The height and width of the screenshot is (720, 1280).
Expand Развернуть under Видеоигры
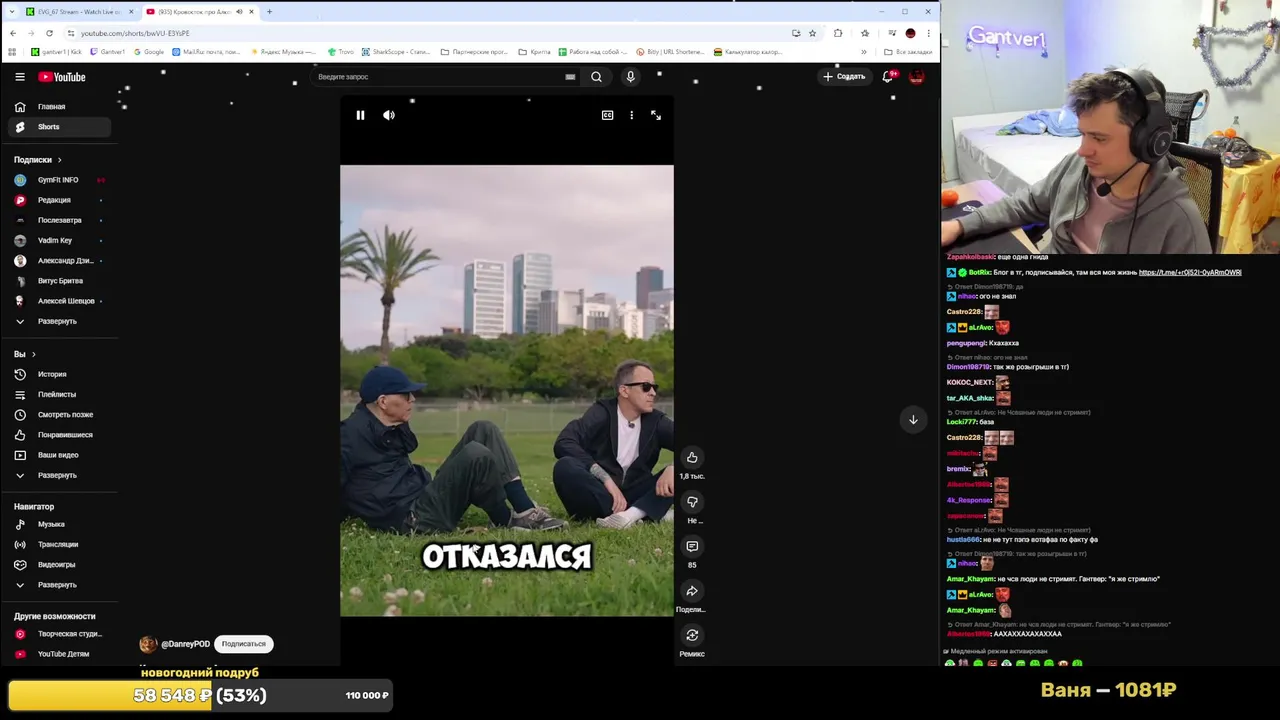60,584
